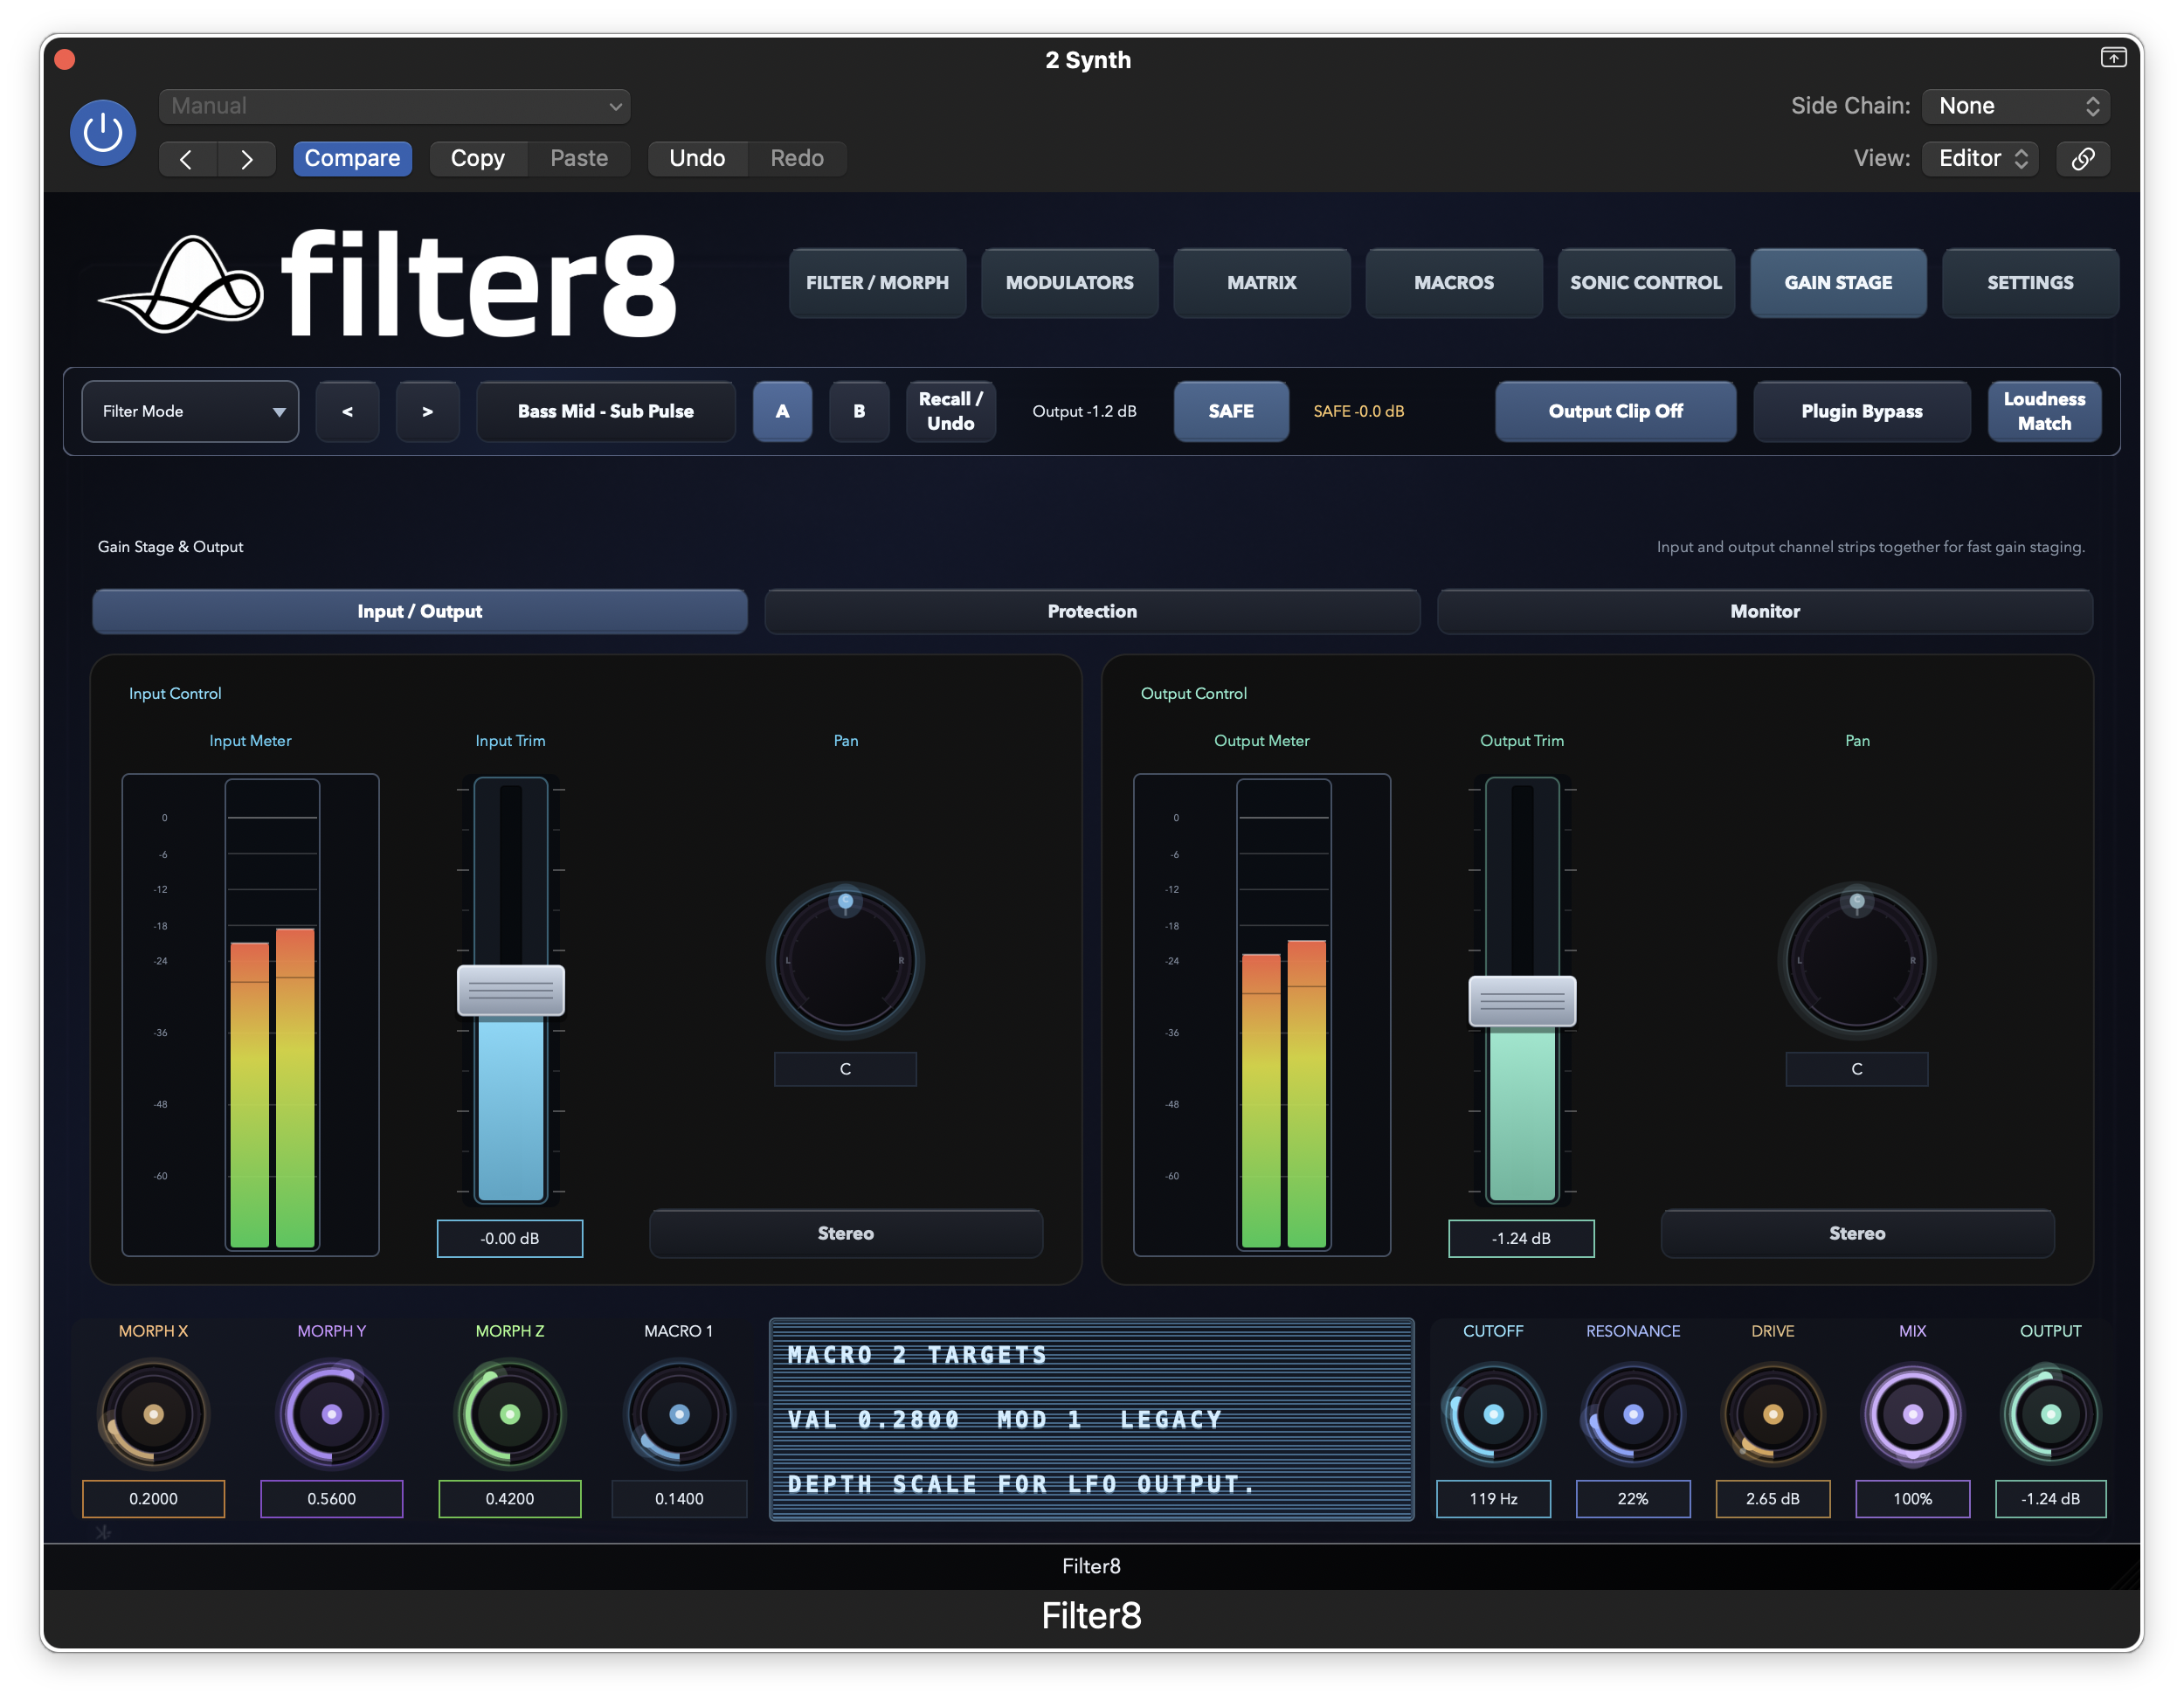Select the Input / Output tab

pyautogui.click(x=420, y=611)
